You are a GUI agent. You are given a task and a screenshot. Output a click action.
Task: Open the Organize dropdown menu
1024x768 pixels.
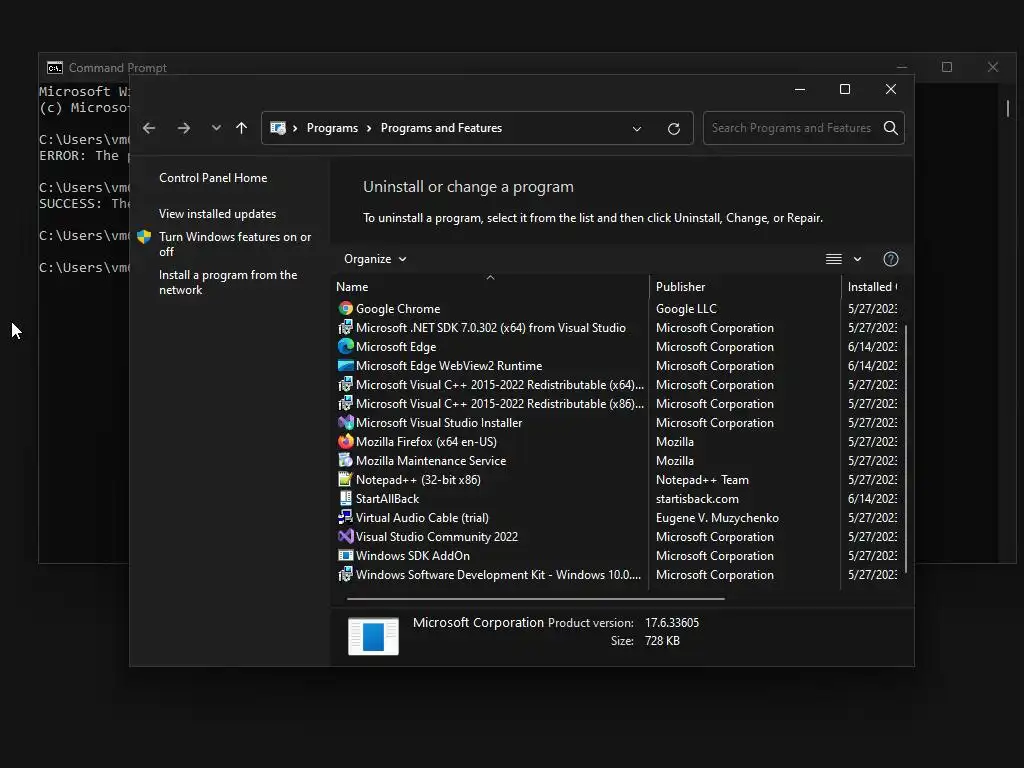point(375,259)
